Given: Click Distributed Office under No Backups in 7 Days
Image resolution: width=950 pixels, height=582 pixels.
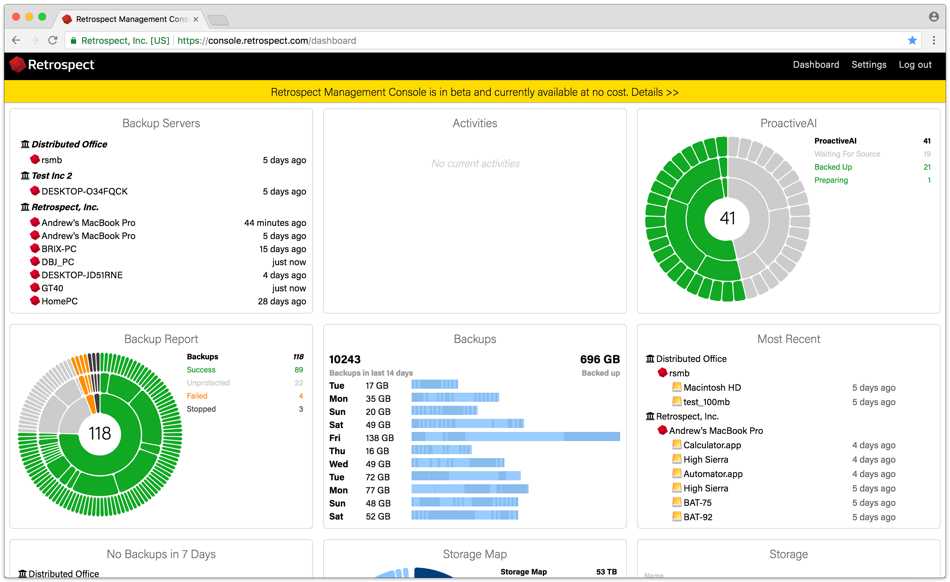Looking at the screenshot, I should point(63,574).
